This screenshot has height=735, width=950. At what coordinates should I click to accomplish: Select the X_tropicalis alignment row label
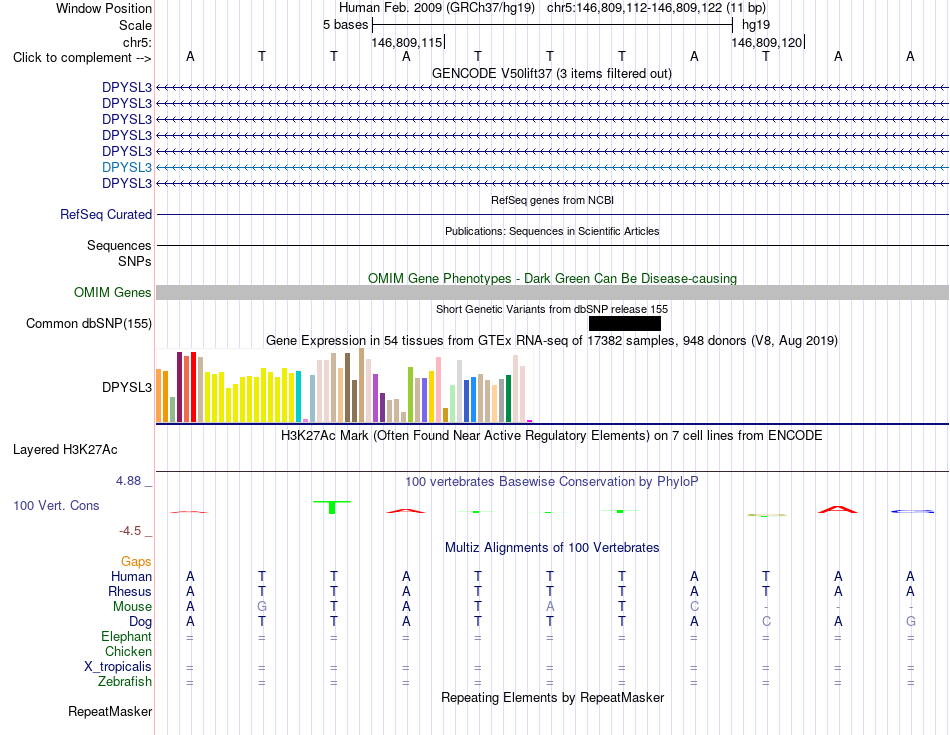coord(118,667)
